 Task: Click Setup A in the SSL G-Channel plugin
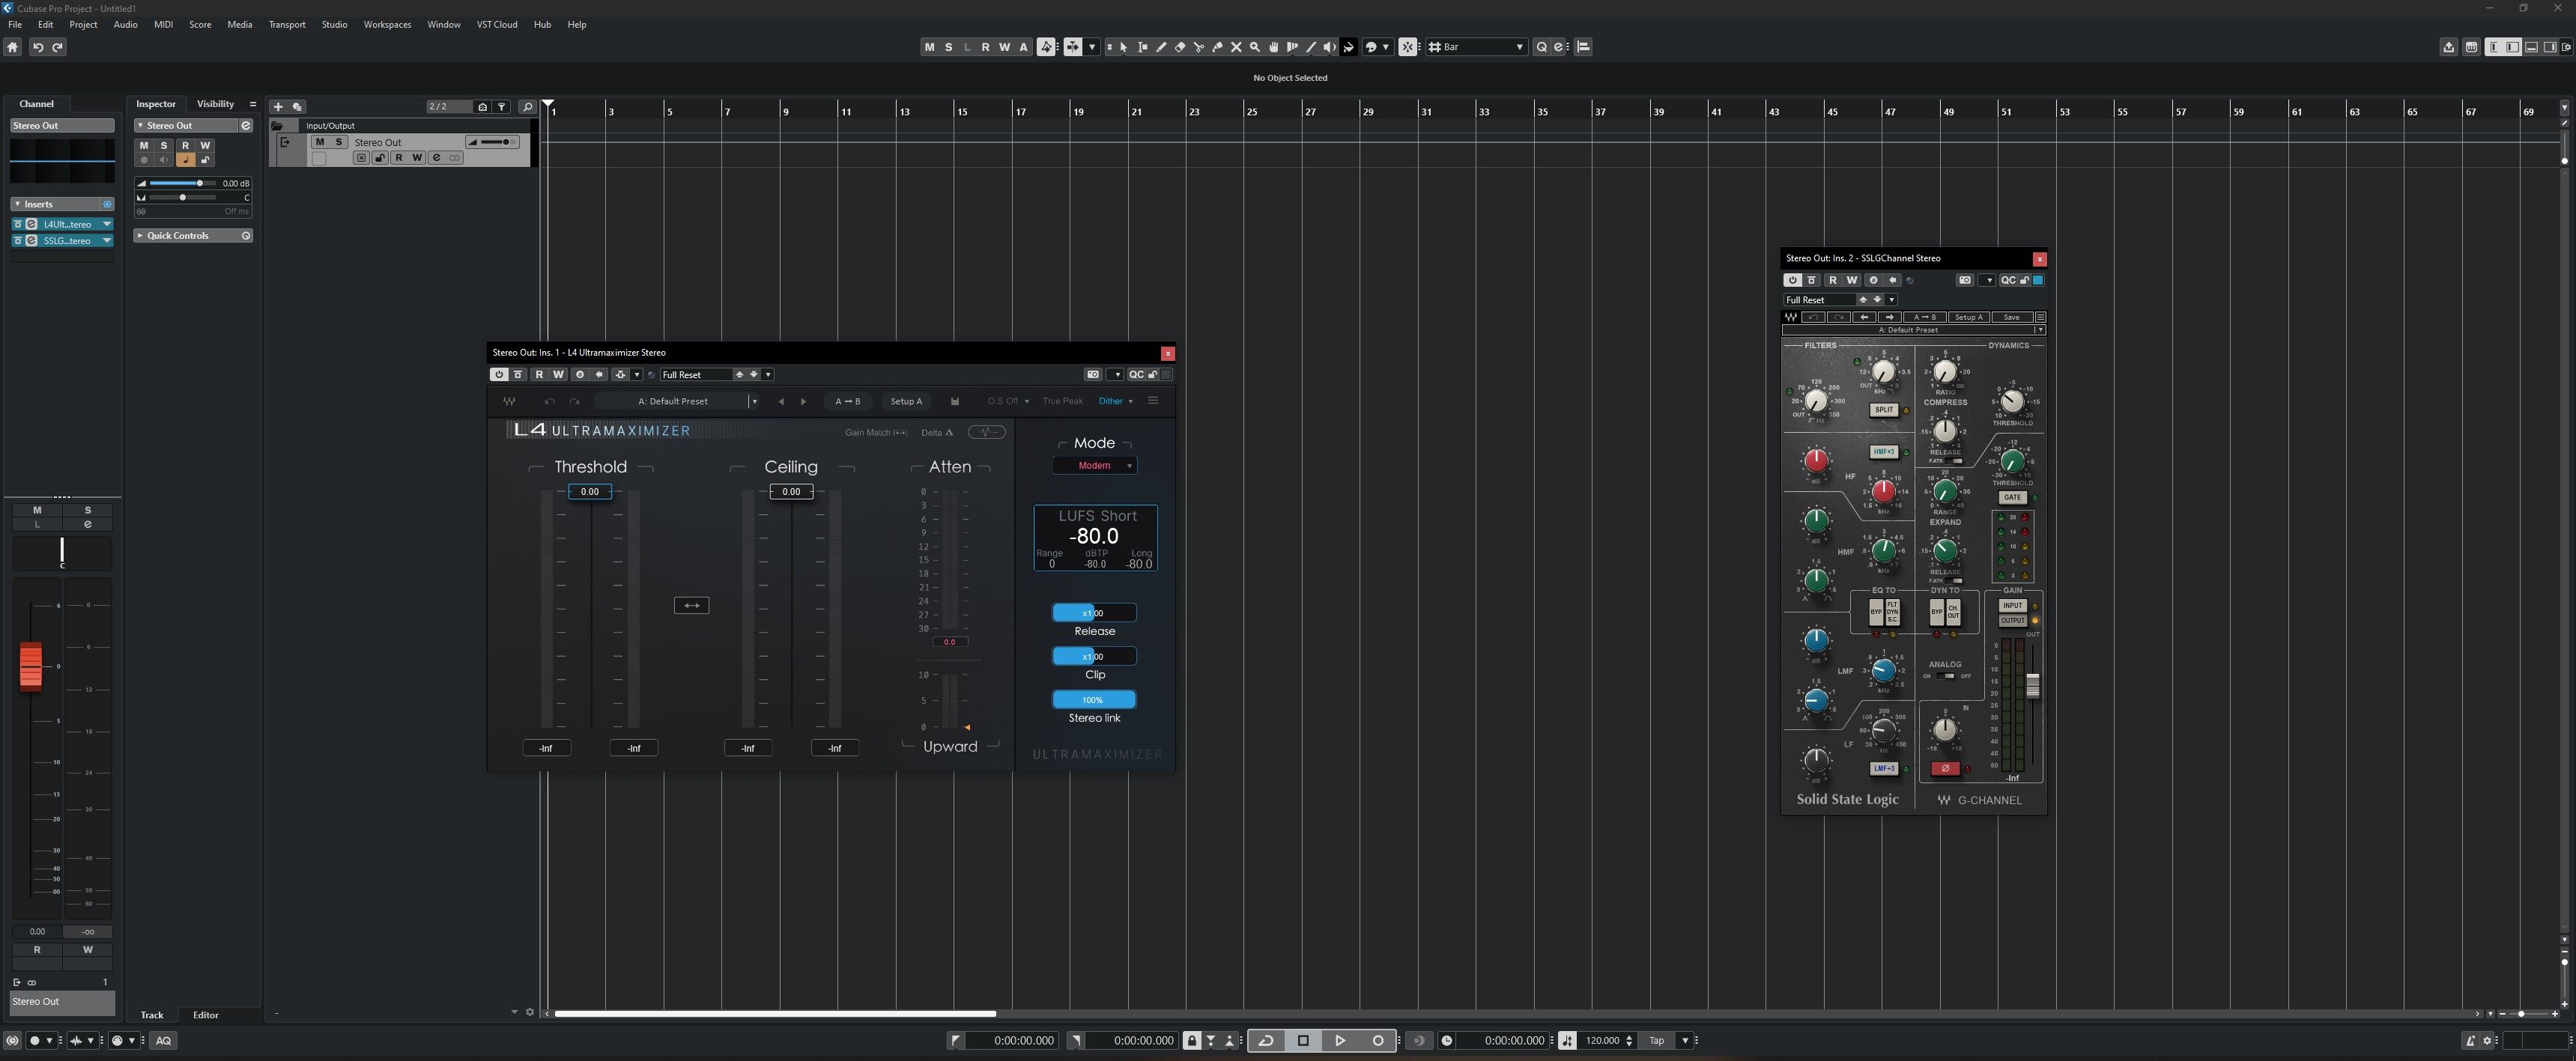tap(1969, 317)
